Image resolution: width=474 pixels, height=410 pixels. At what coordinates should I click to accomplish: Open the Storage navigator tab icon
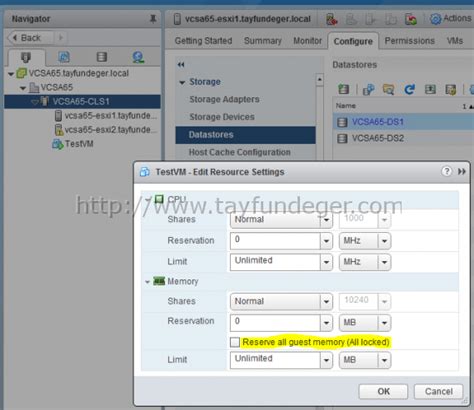point(102,57)
